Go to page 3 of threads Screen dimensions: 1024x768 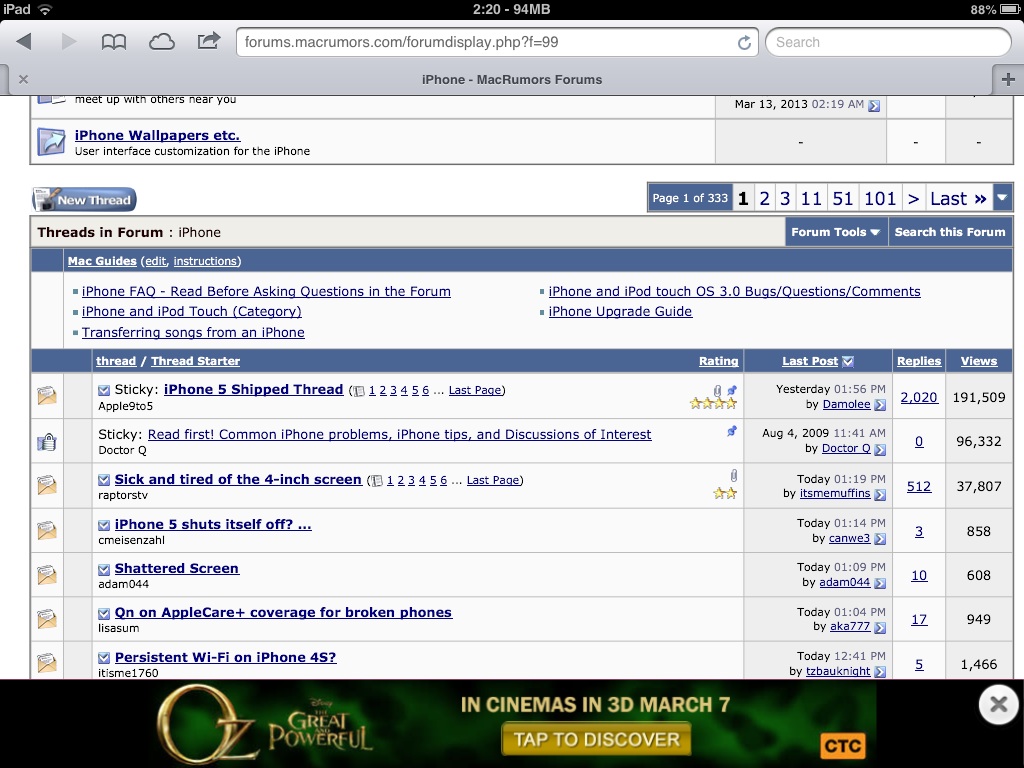[x=785, y=198]
